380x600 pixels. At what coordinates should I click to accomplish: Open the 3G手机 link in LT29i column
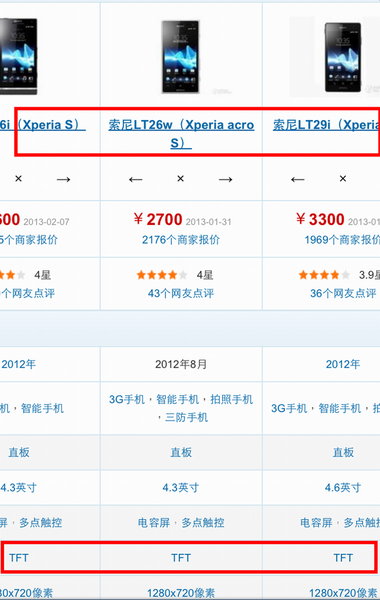coord(289,408)
